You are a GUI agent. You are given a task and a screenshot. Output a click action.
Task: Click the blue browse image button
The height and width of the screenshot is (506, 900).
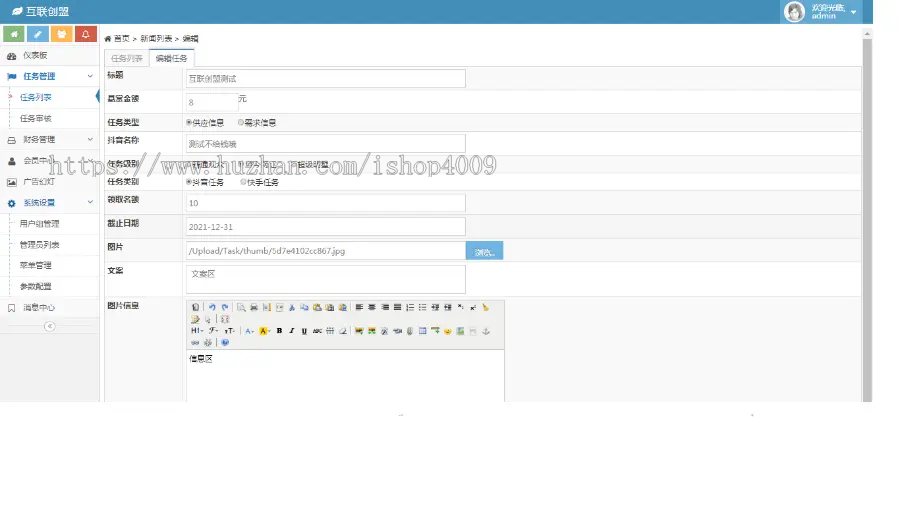coord(484,251)
